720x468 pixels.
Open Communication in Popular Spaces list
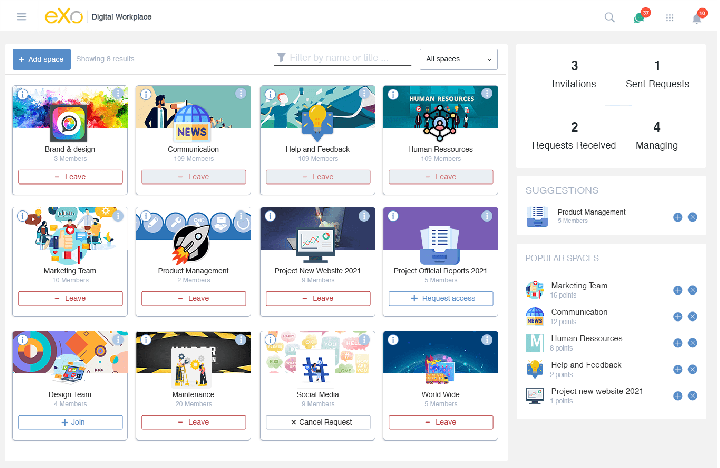point(579,312)
